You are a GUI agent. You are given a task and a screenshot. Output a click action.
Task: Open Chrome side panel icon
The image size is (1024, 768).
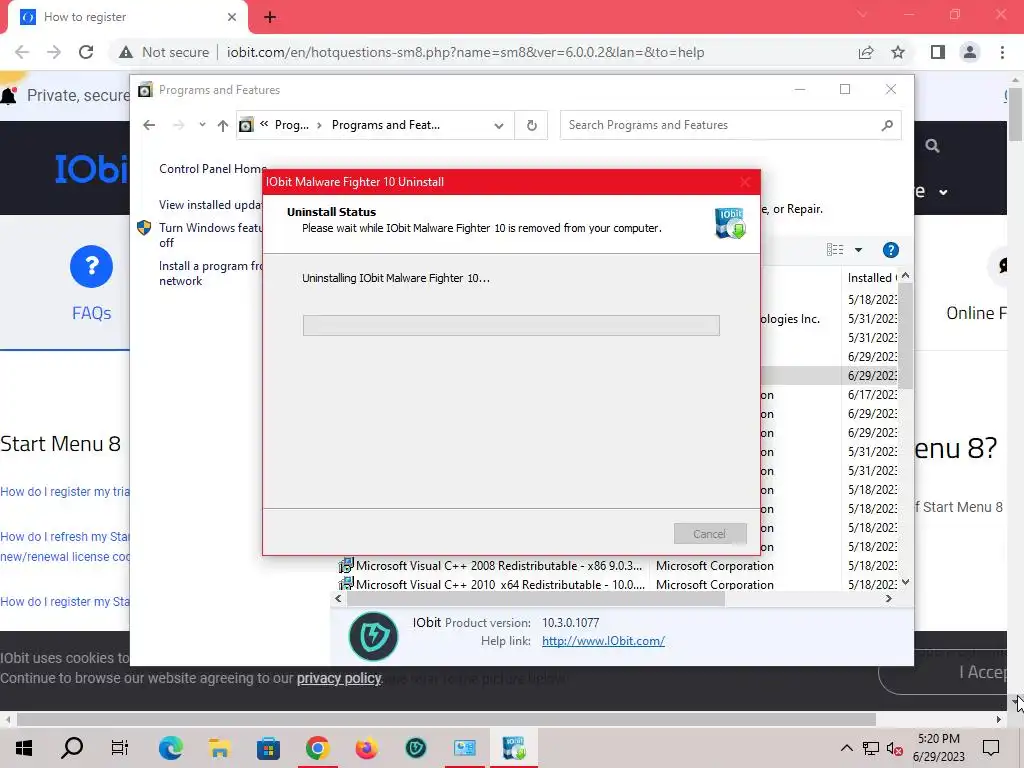(938, 52)
